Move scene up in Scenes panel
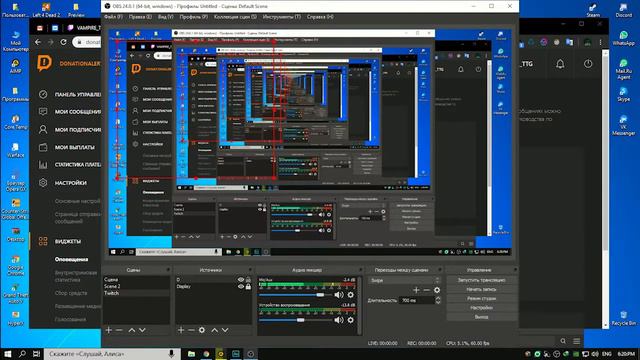Image resolution: width=640 pixels, height=360 pixels. point(132,330)
